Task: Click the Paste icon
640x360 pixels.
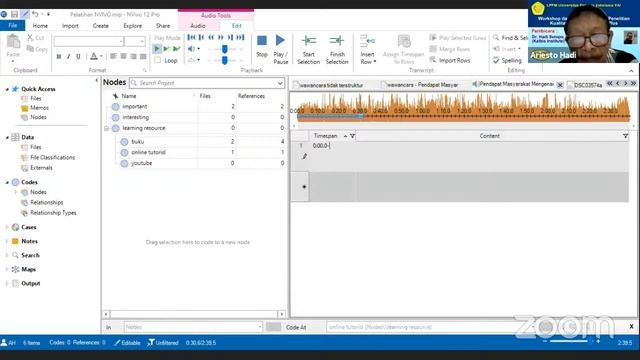Action: (13, 42)
